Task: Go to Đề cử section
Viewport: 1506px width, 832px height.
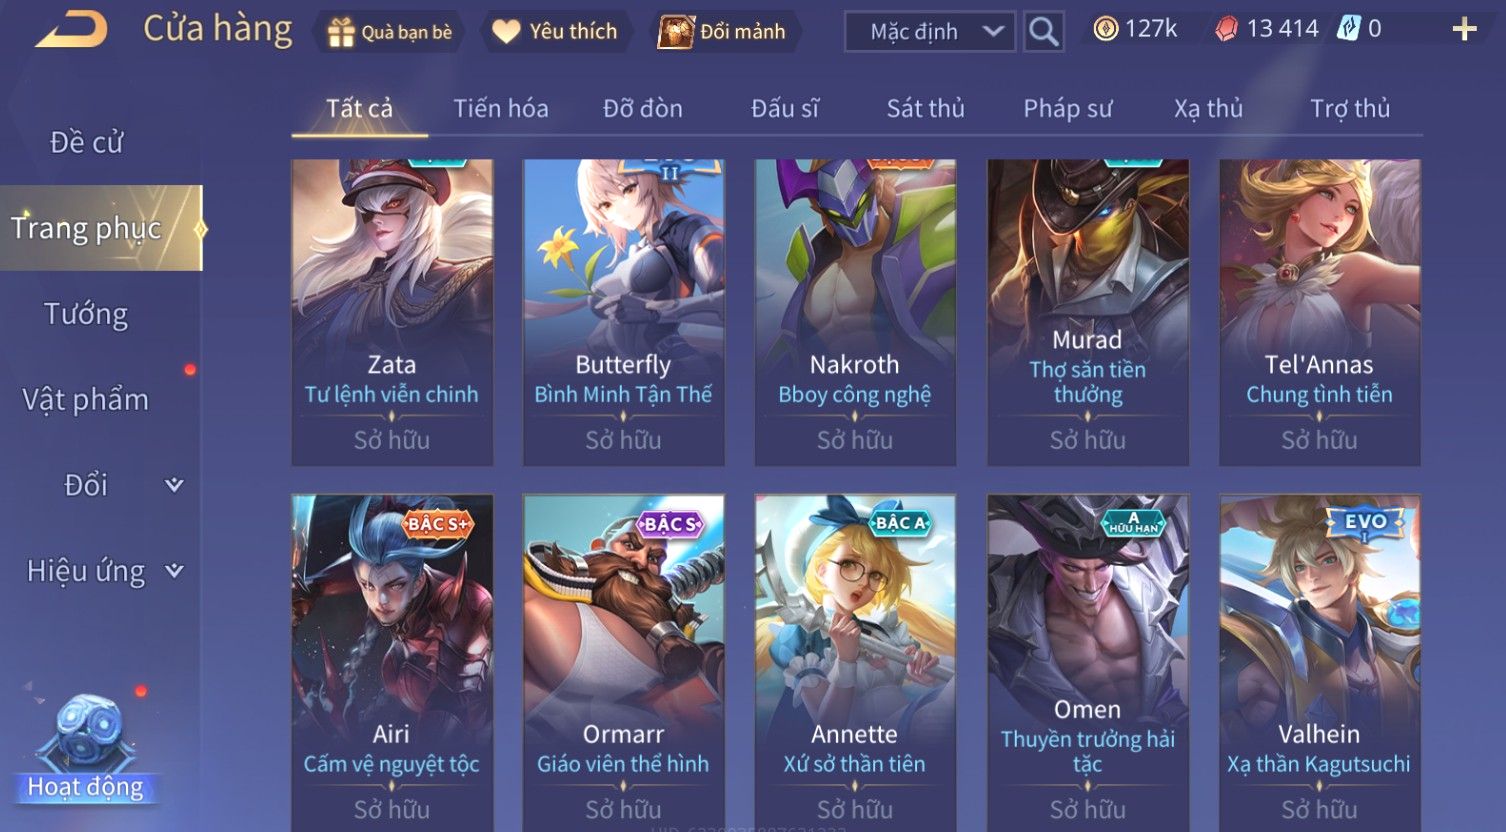Action: pos(86,143)
